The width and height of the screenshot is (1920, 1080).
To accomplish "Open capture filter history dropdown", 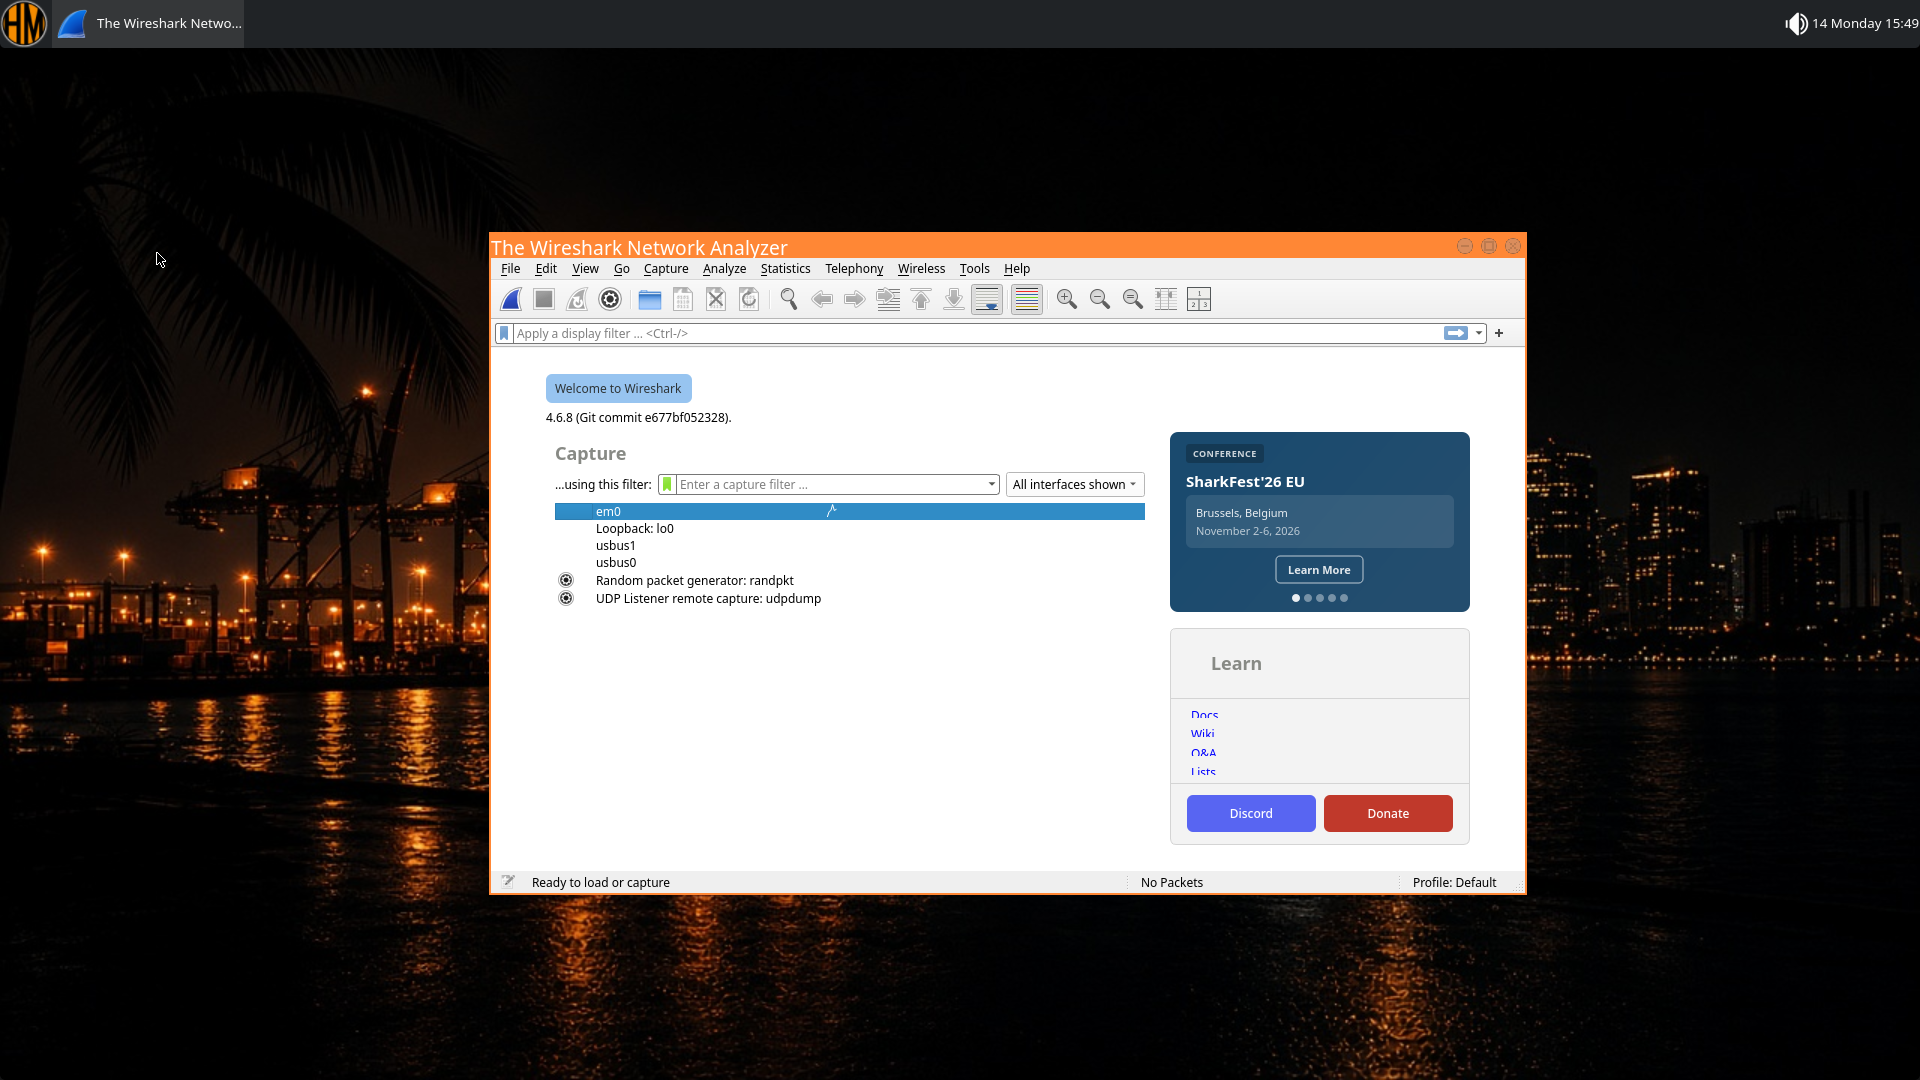I will pos(992,484).
